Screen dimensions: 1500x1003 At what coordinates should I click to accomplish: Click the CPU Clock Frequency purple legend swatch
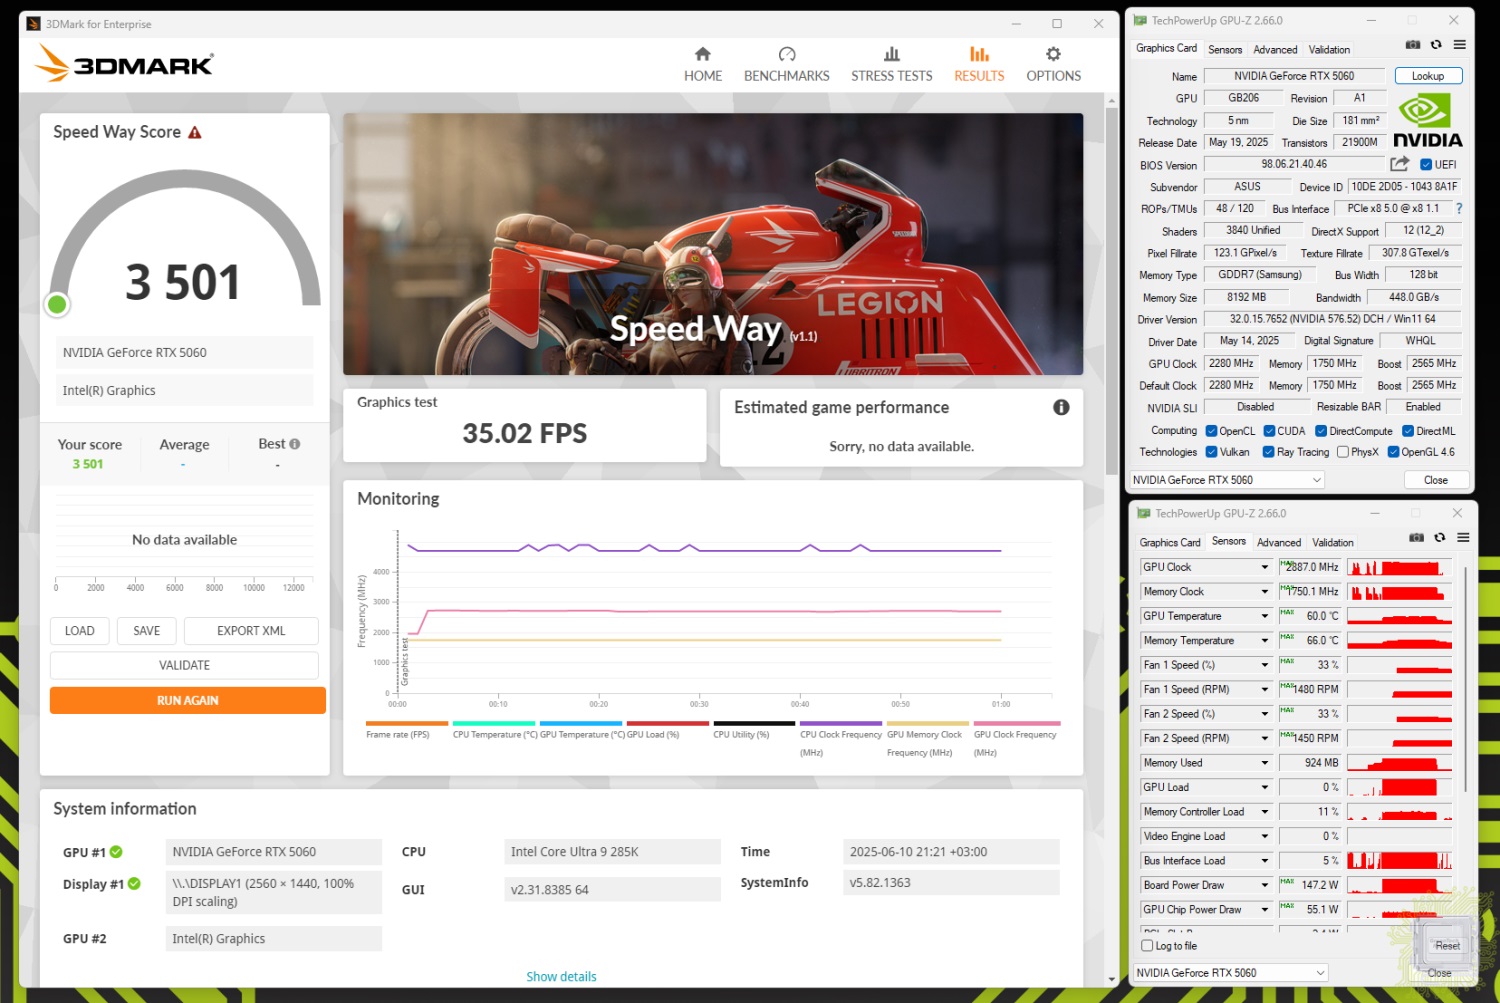point(841,723)
